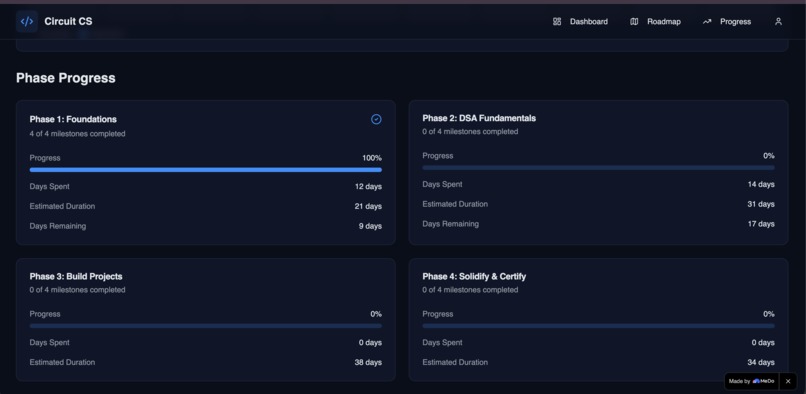Click the '21 days' estimated duration
This screenshot has width=806, height=394.
[x=368, y=206]
